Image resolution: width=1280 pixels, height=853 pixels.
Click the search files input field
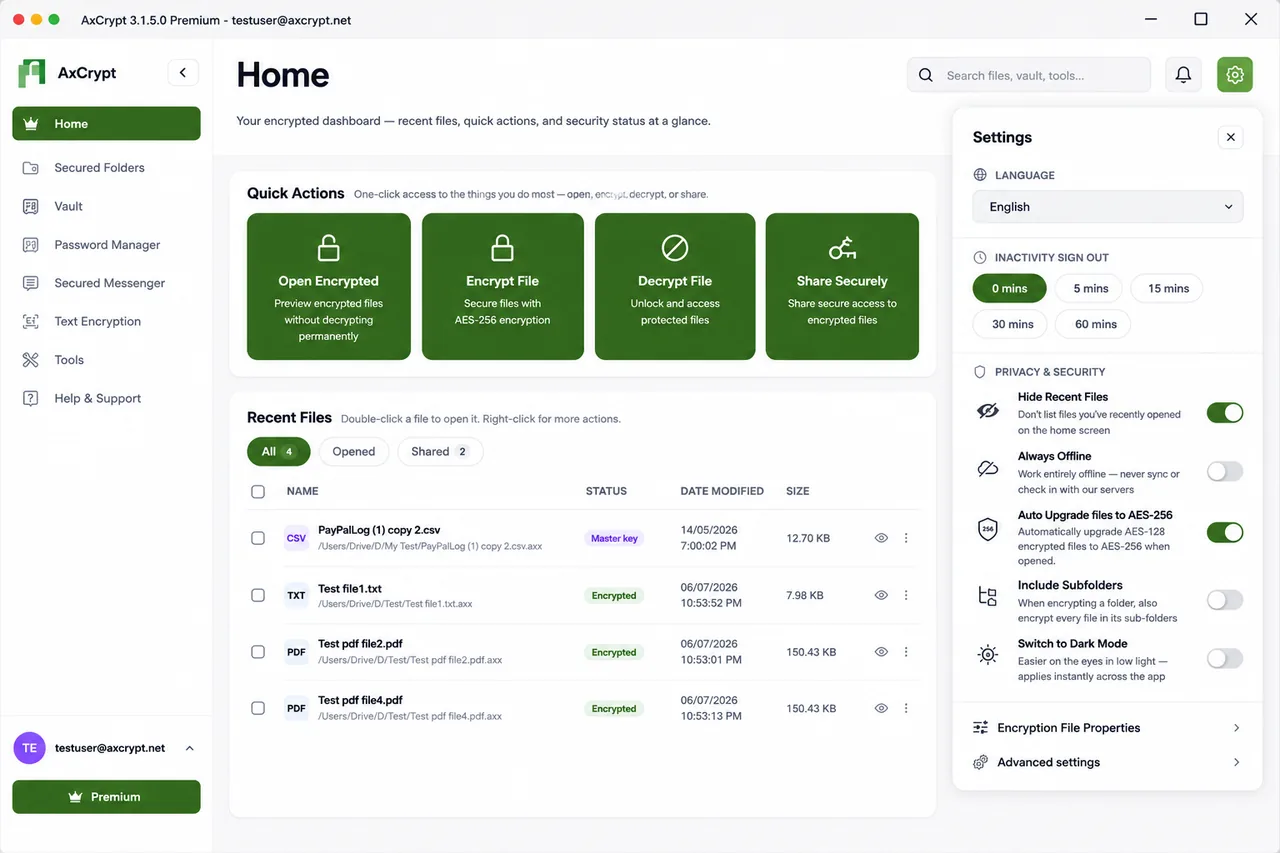point(1029,75)
